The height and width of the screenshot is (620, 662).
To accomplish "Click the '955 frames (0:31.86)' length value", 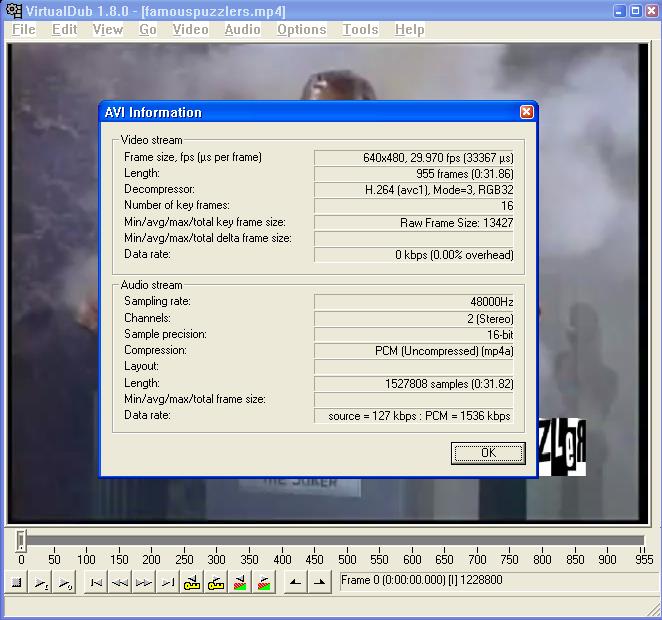I will pyautogui.click(x=414, y=174).
